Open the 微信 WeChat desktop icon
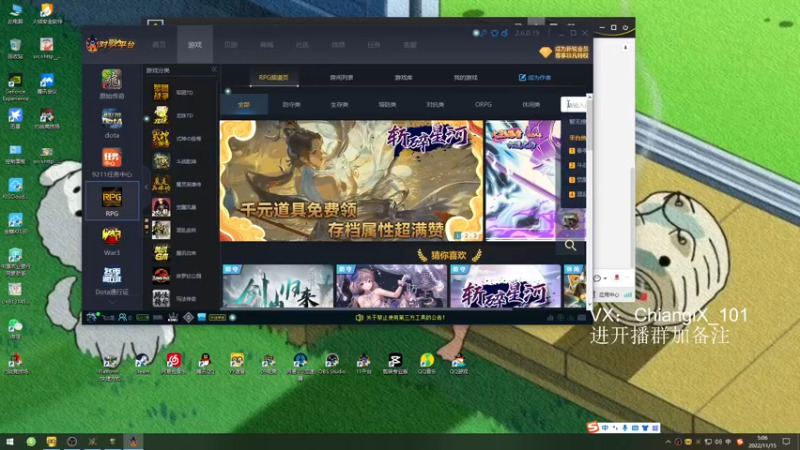Viewport: 800px width, 450px height. [15, 329]
